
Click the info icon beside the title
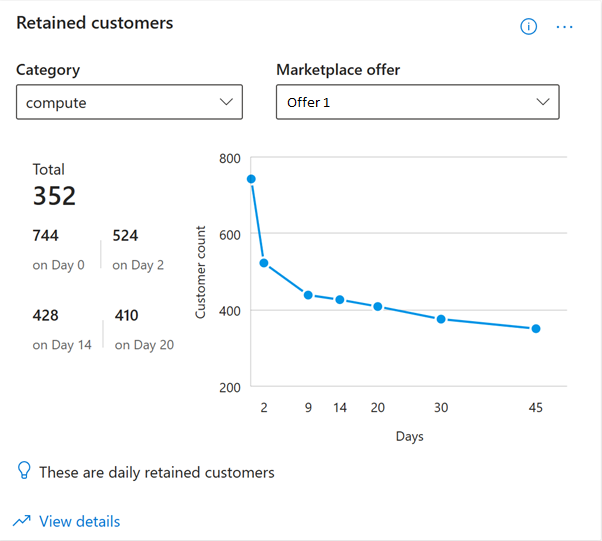pyautogui.click(x=529, y=27)
